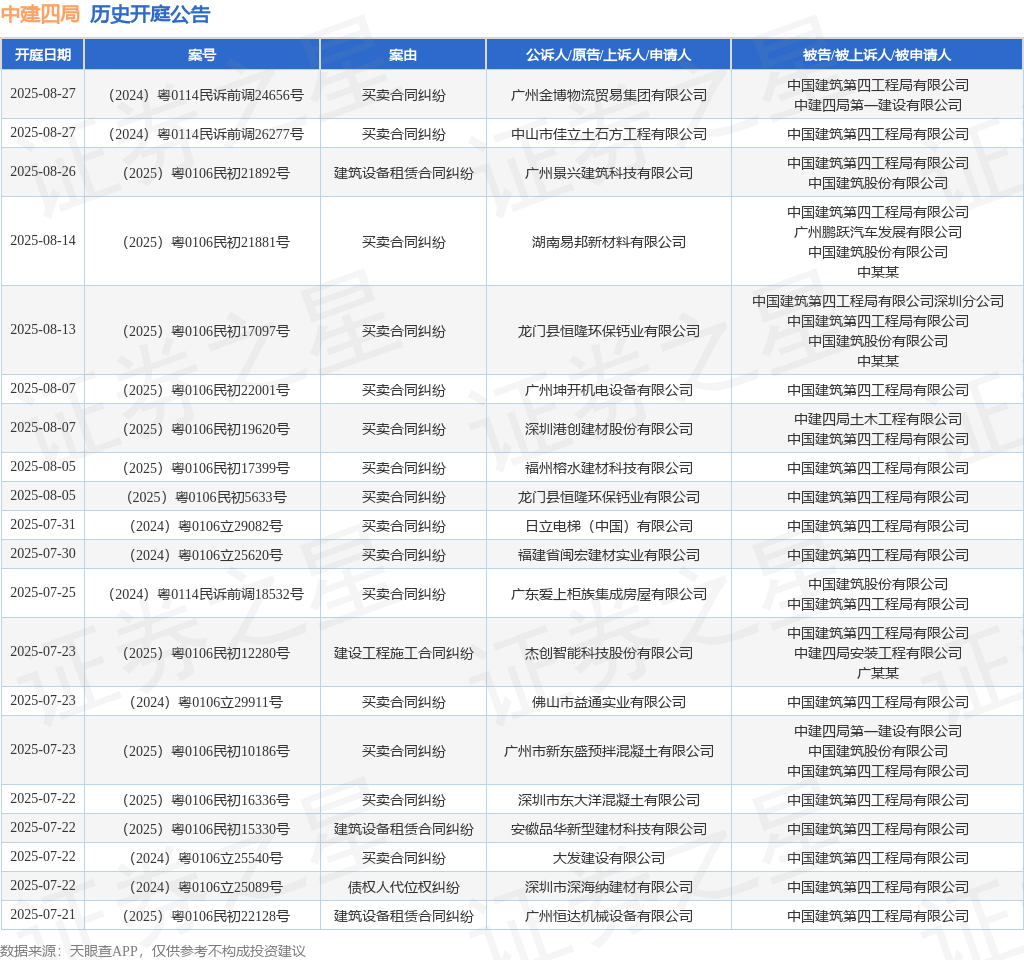This screenshot has width=1024, height=960.
Task: Click plaintiff 福州榕水建材科技有限公司
Action: 609,469
